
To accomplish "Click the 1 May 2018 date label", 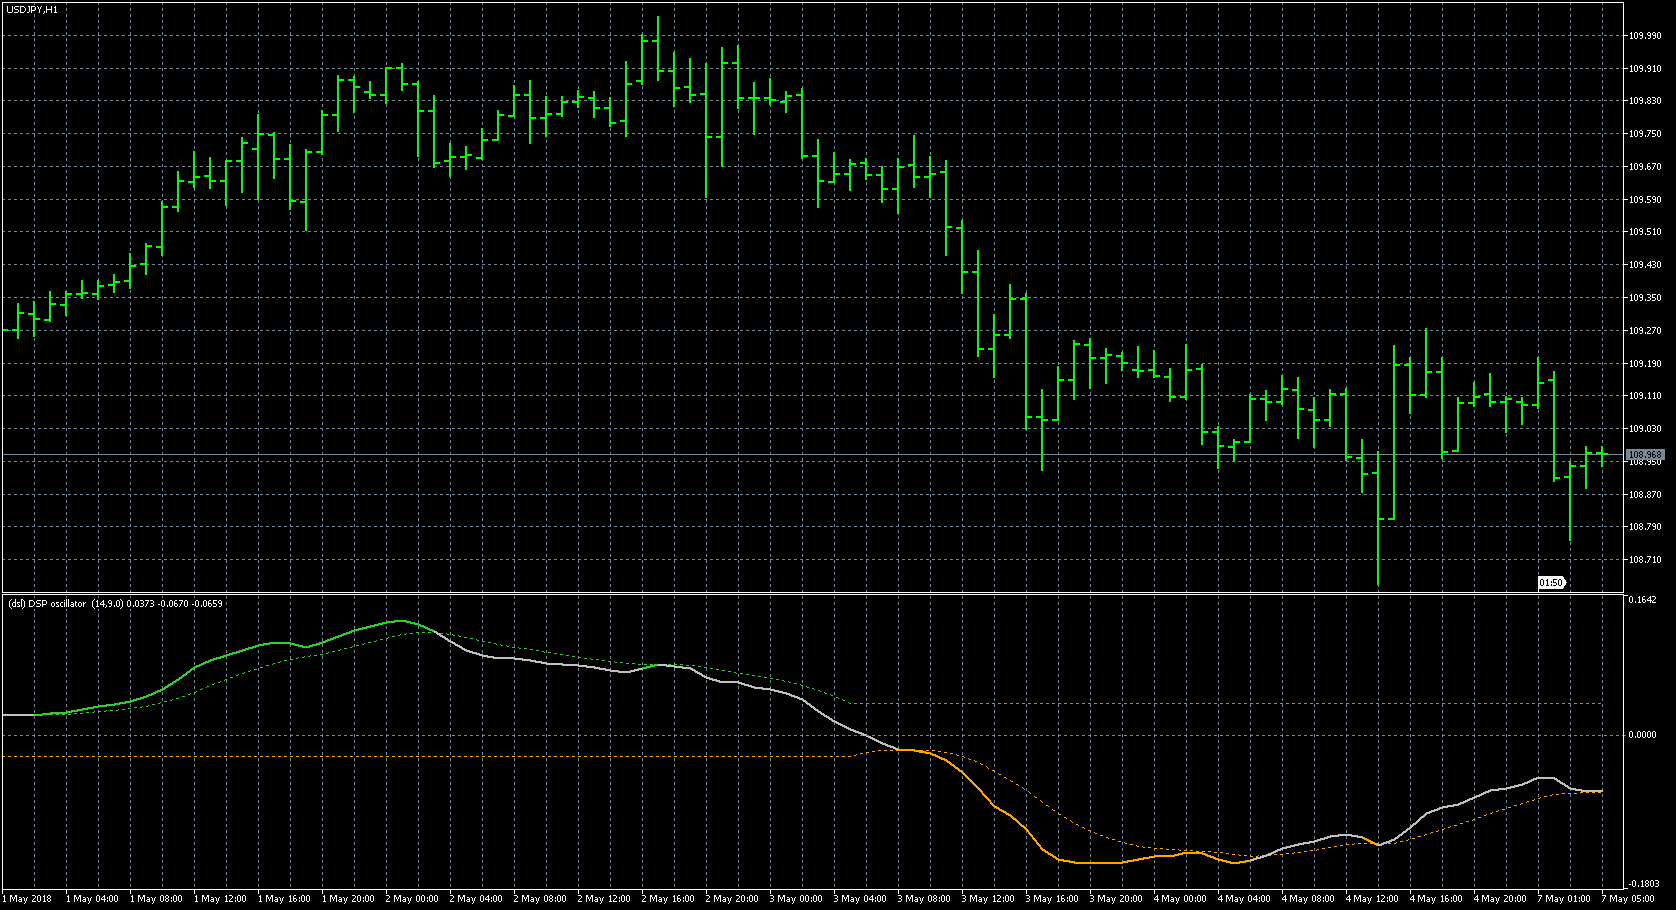I will tap(28, 899).
